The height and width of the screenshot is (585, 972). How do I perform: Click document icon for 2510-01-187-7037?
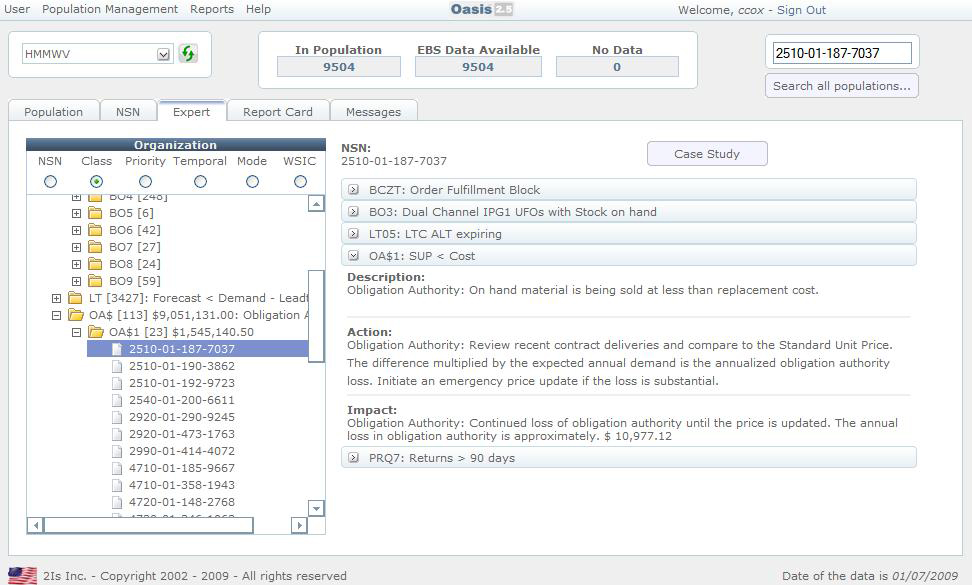point(117,349)
